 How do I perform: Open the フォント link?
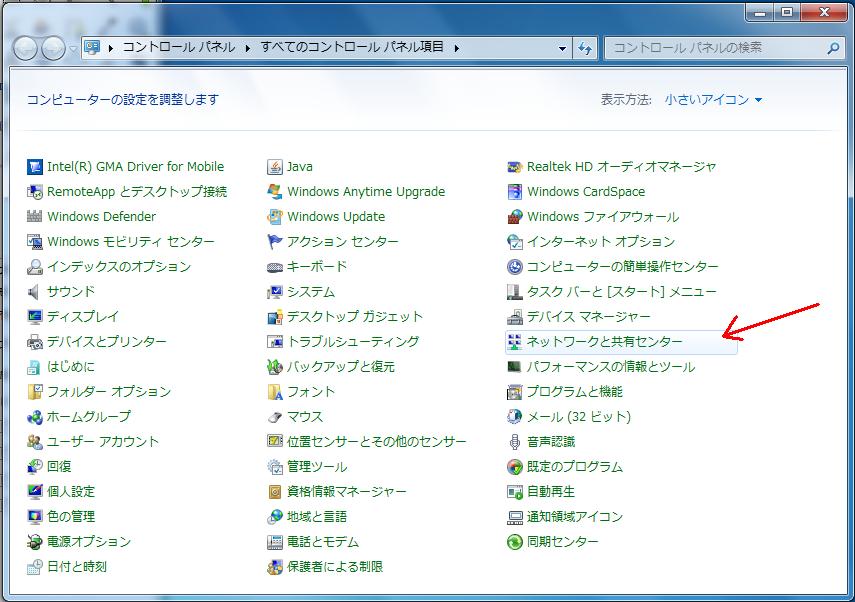point(311,392)
